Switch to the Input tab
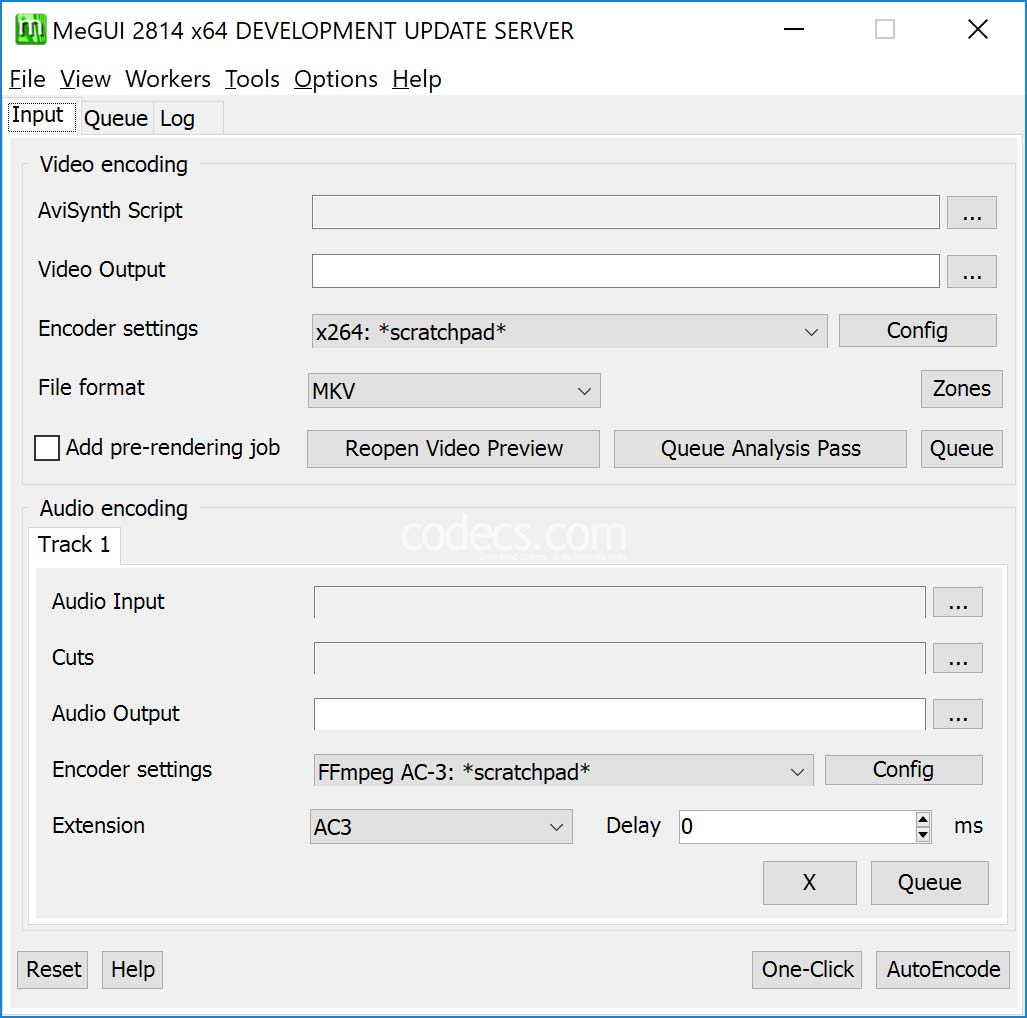 [43, 116]
